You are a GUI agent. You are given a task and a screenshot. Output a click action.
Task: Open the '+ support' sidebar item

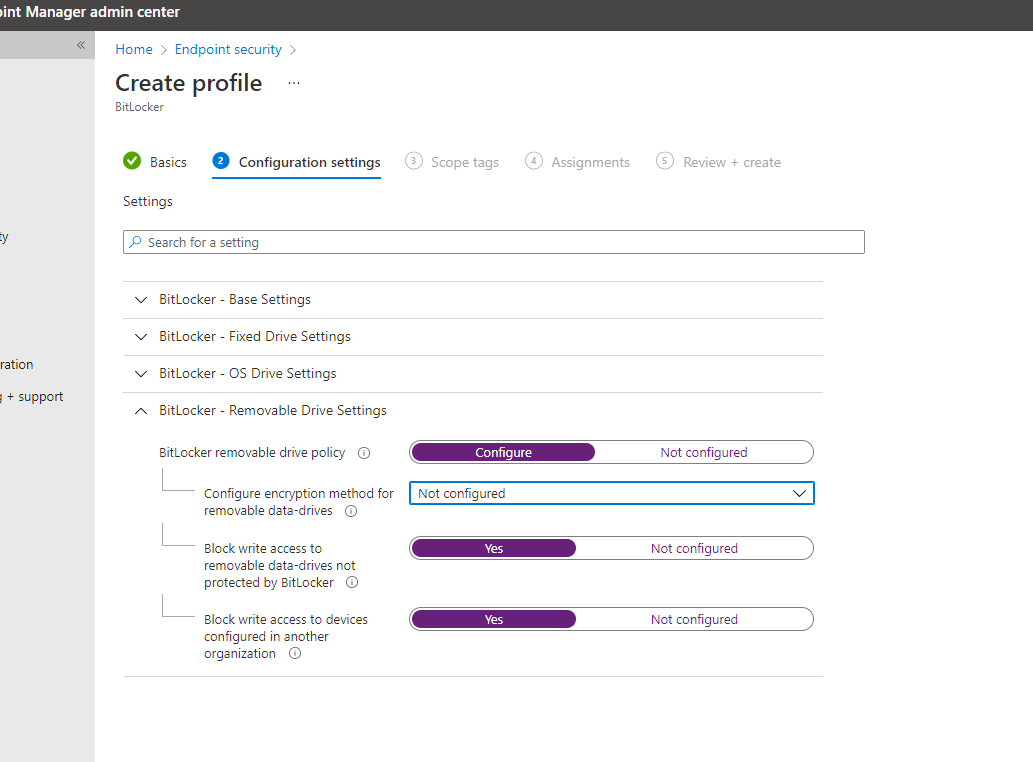[32, 396]
